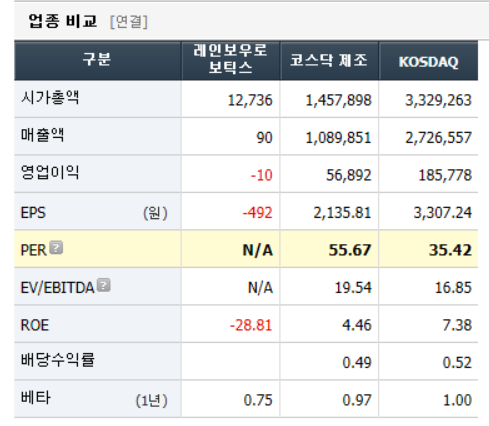Image resolution: width=489 pixels, height=426 pixels.
Task: Click the (1년) period label
Action: click(151, 400)
